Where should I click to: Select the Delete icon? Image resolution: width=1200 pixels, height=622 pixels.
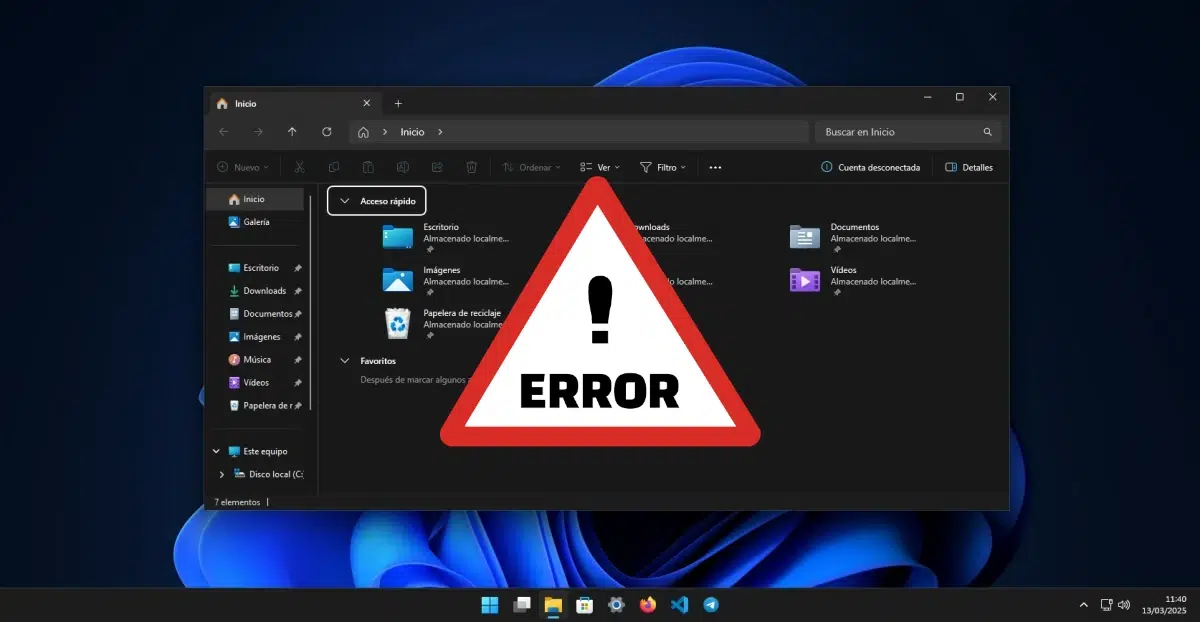point(471,167)
